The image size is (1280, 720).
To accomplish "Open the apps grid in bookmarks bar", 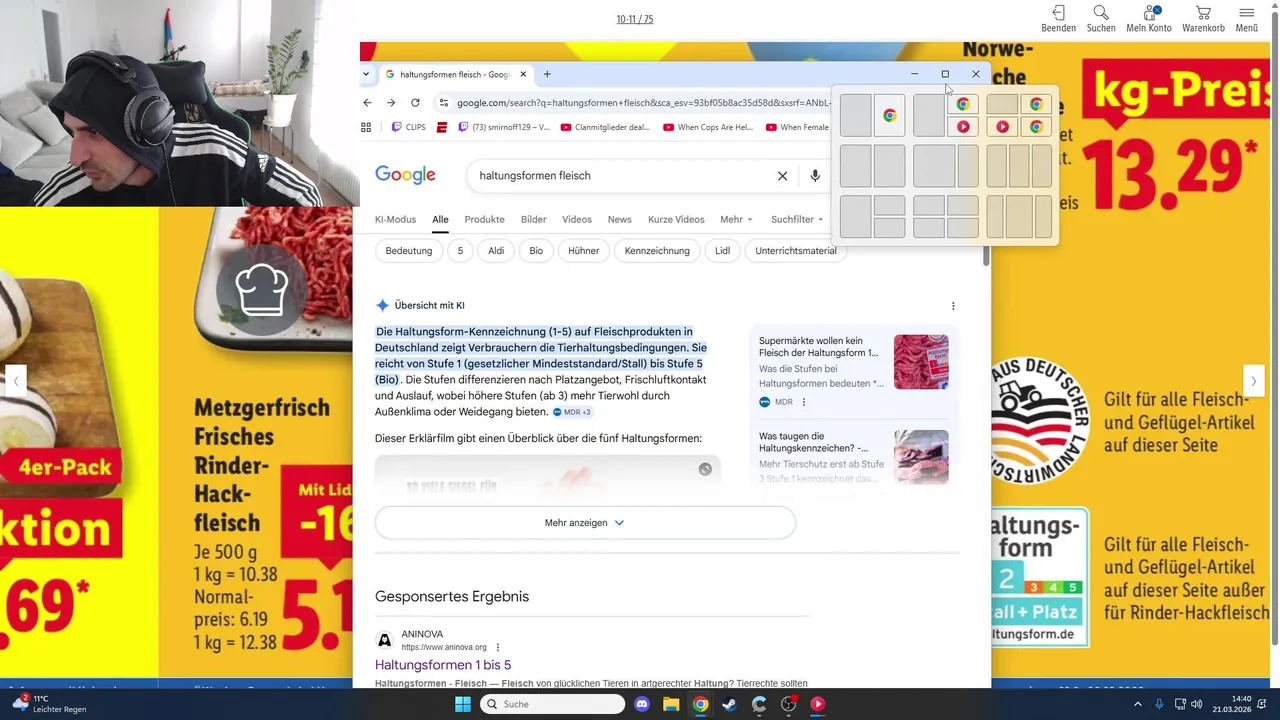I will coord(366,127).
